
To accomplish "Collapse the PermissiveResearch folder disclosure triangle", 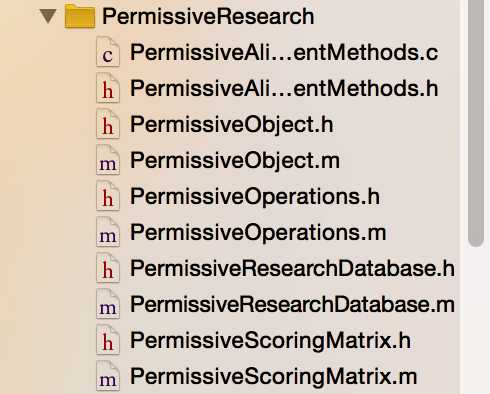I will tap(48, 16).
